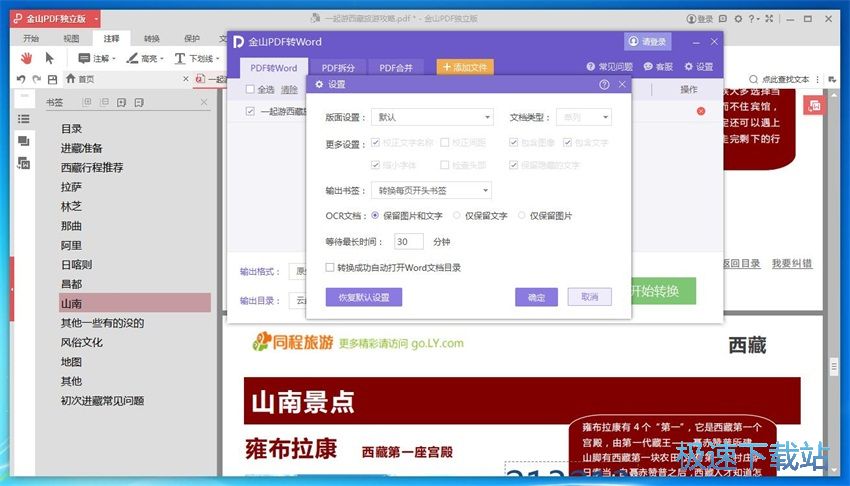Image resolution: width=850 pixels, height=486 pixels.
Task: Click the help question icon in 设置 dialog
Action: tap(604, 85)
